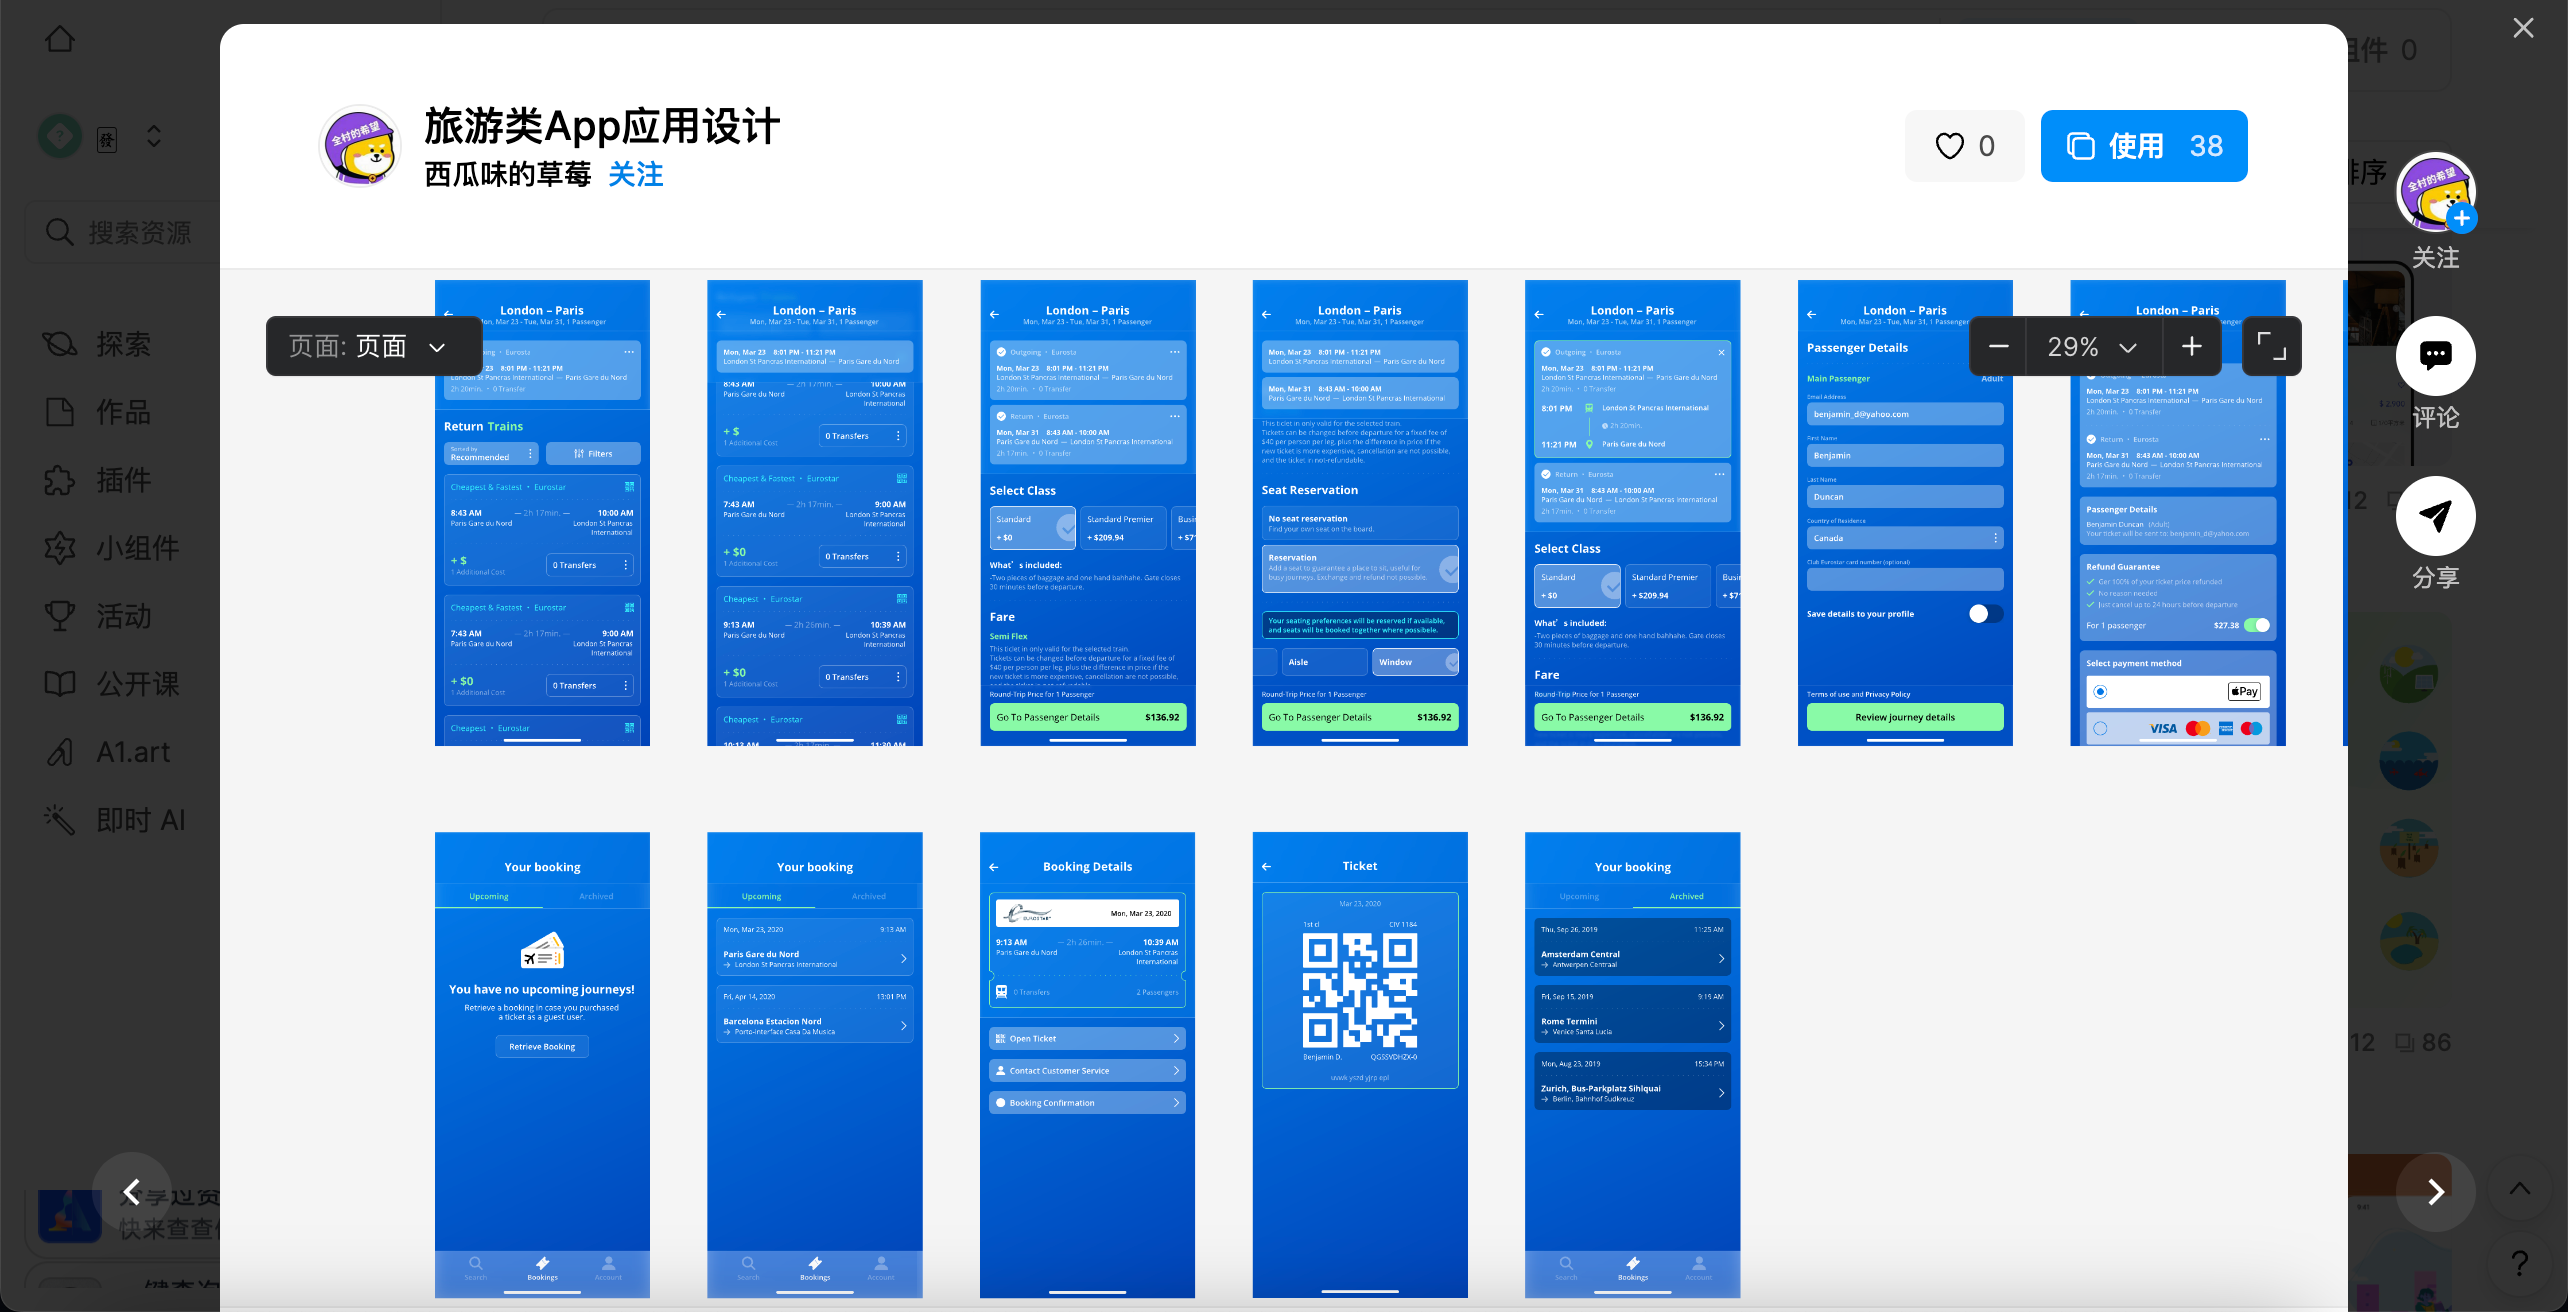Click the author avatar beside the title

tap(360, 146)
